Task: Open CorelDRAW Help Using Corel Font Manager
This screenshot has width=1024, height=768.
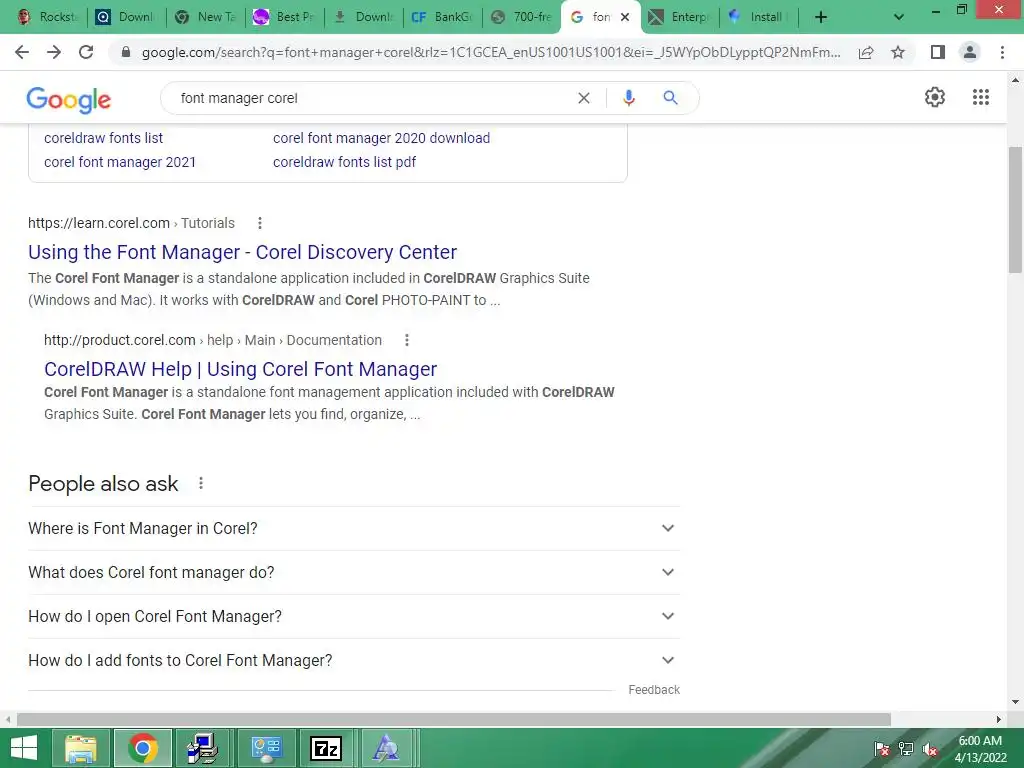Action: (240, 369)
